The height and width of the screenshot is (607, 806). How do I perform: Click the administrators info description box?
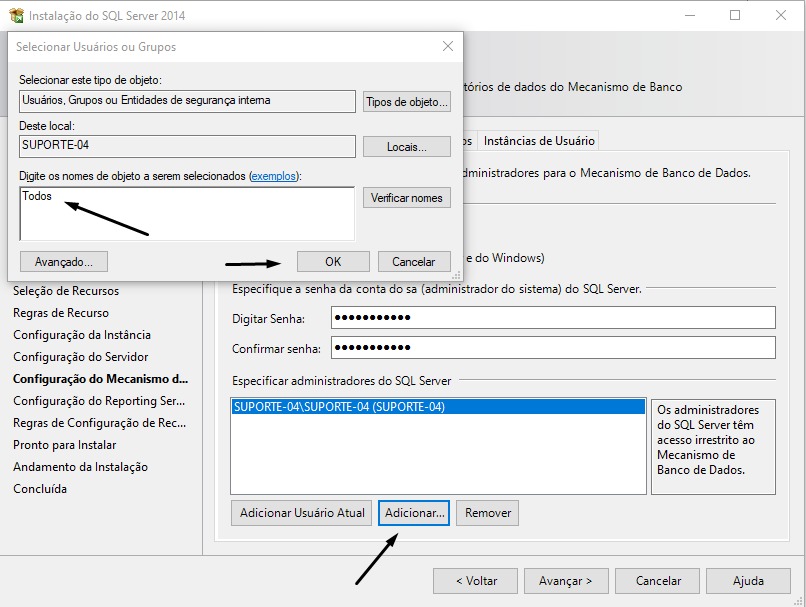click(x=713, y=447)
